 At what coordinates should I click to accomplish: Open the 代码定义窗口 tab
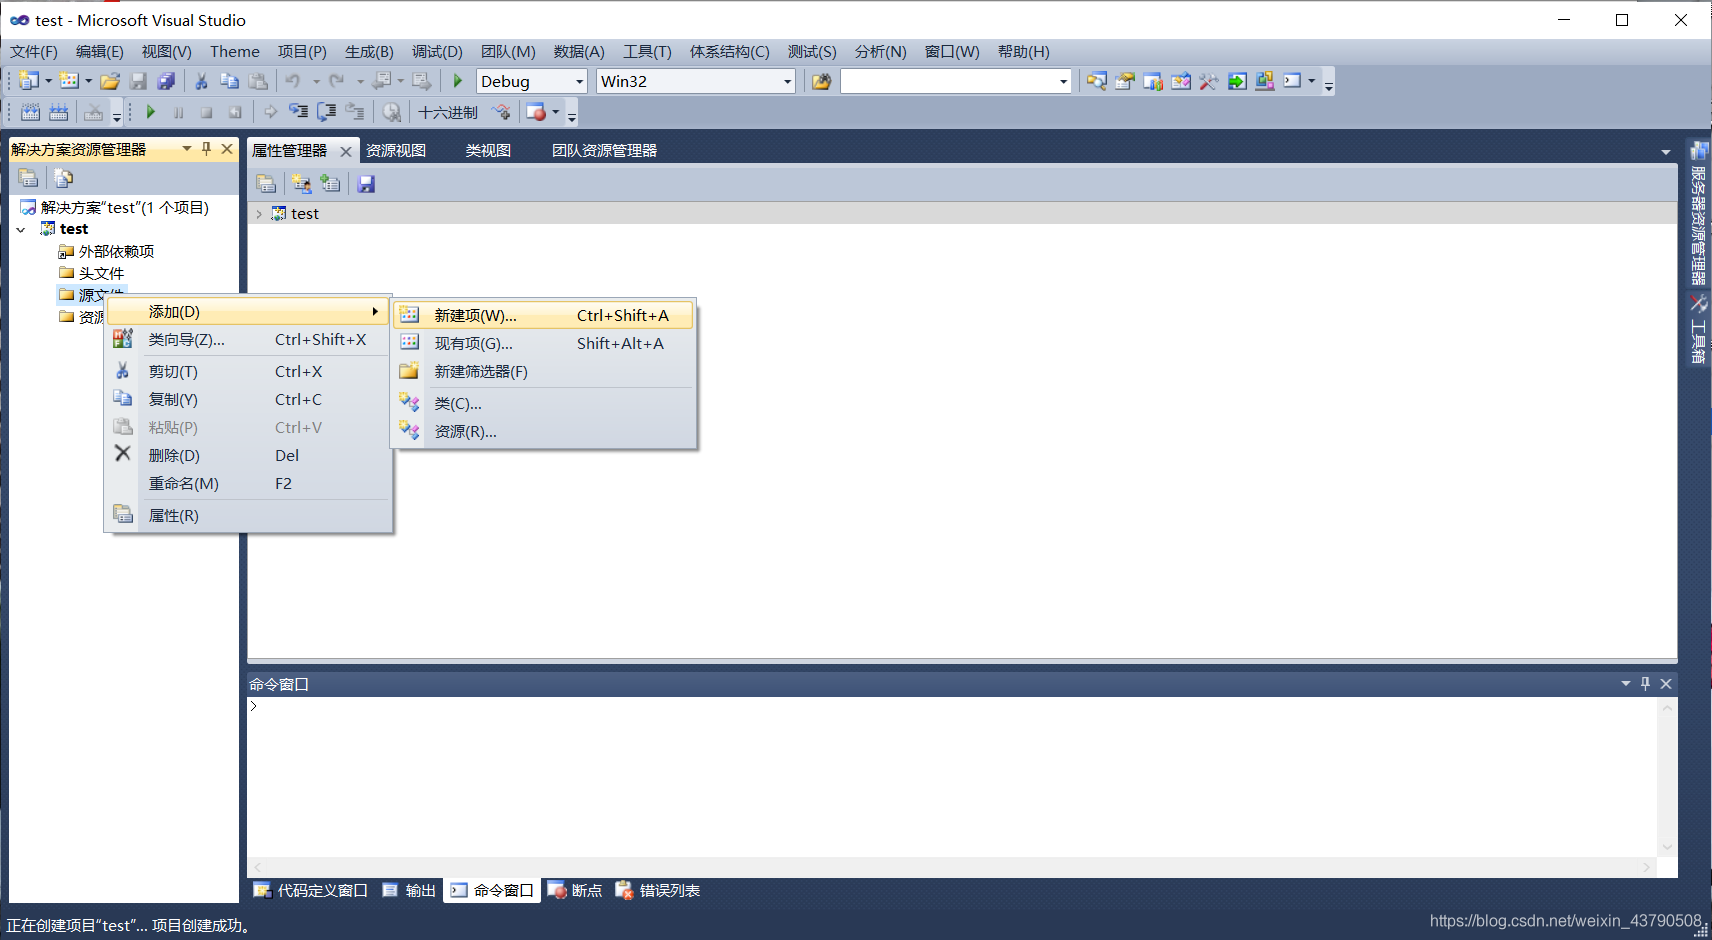coord(311,891)
